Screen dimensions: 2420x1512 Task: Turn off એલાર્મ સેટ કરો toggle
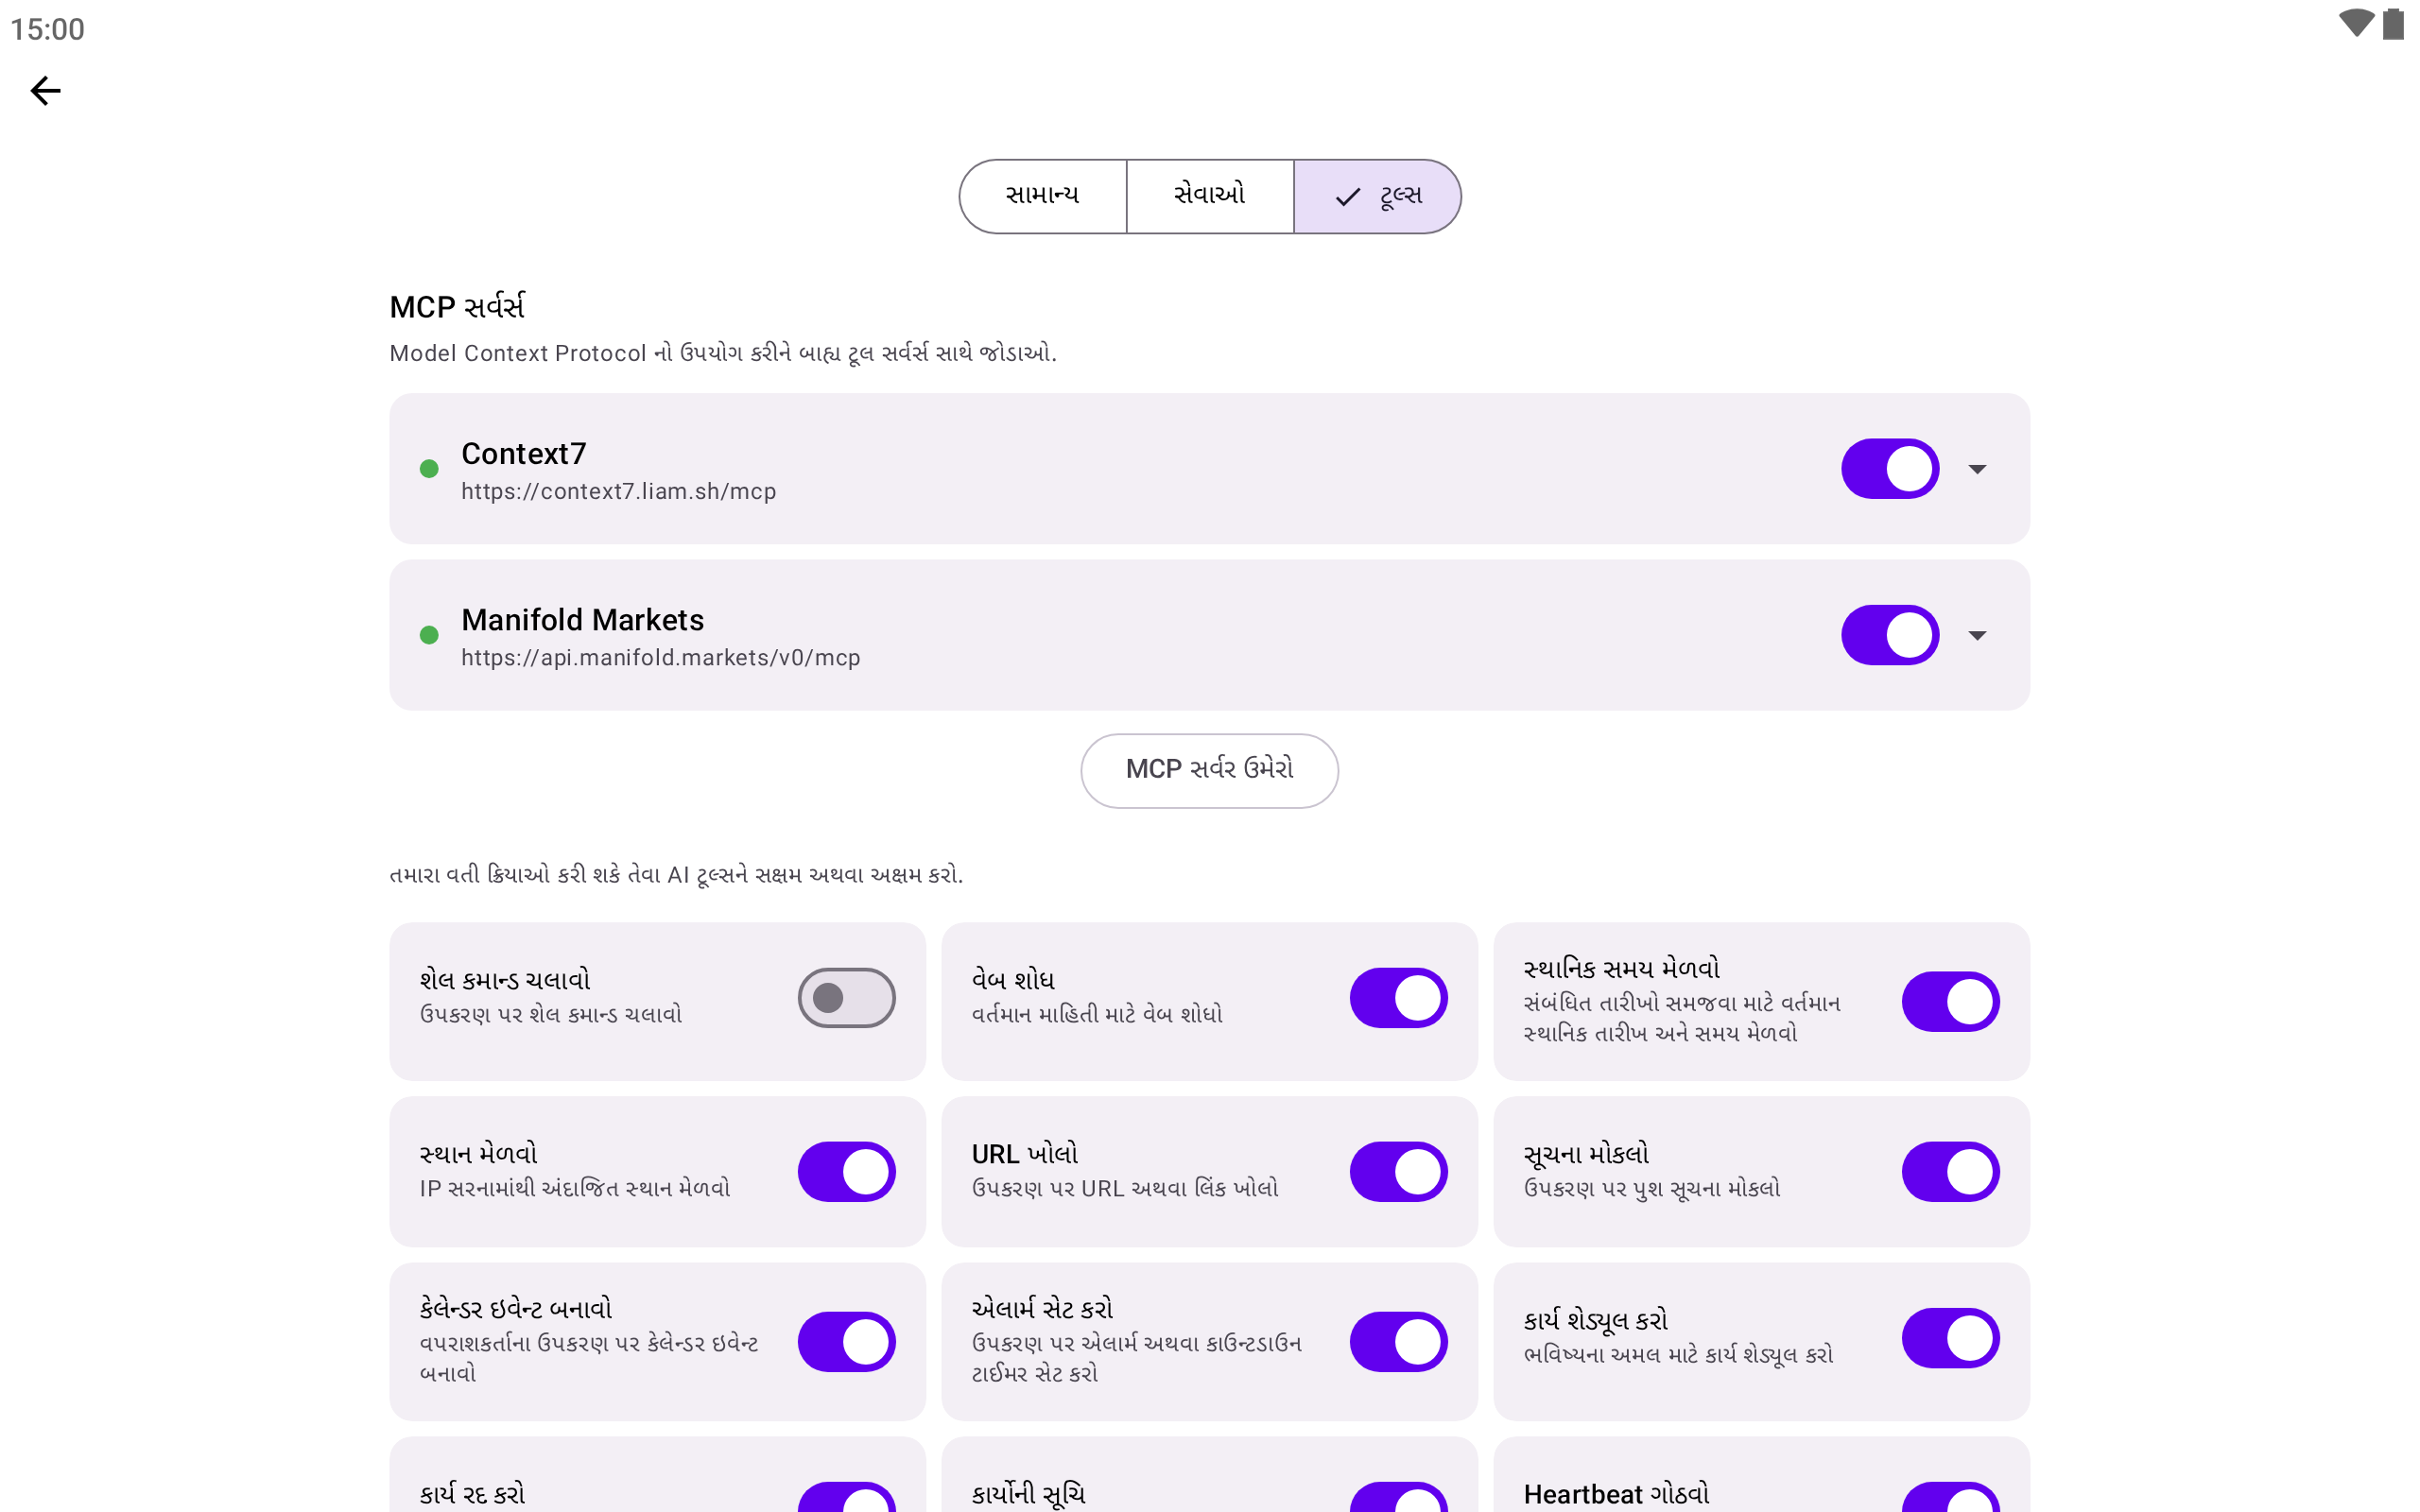(1398, 1342)
